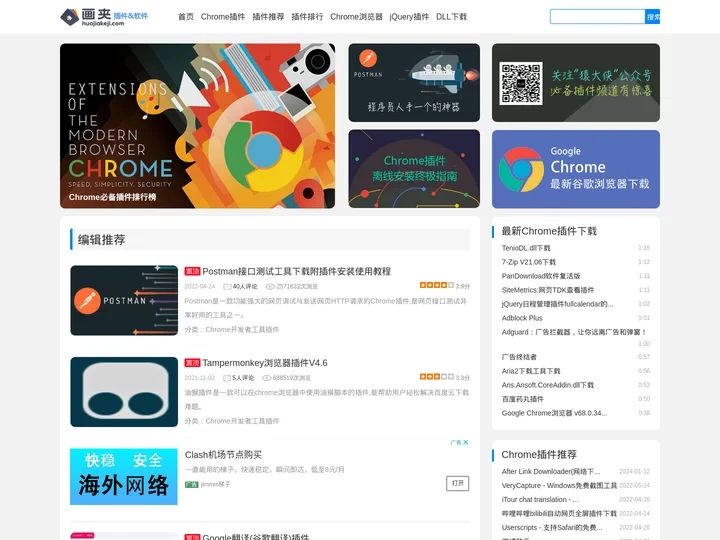Image resolution: width=720 pixels, height=540 pixels.
Task: Click the 广告 info label icon
Action: (456, 442)
